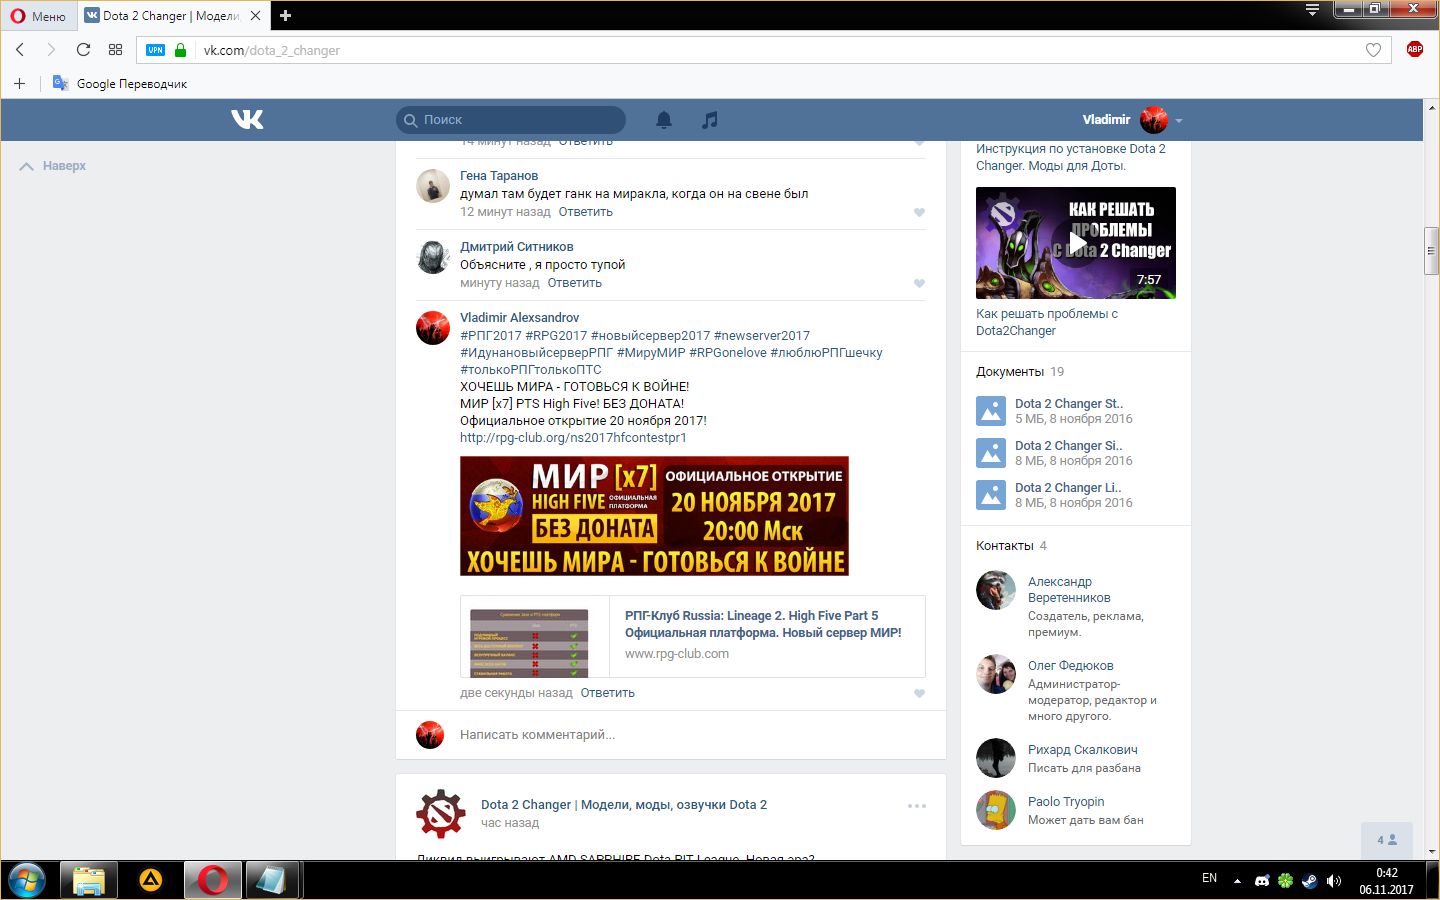Show hidden system tray icons
The image size is (1440, 900).
[x=1237, y=881]
